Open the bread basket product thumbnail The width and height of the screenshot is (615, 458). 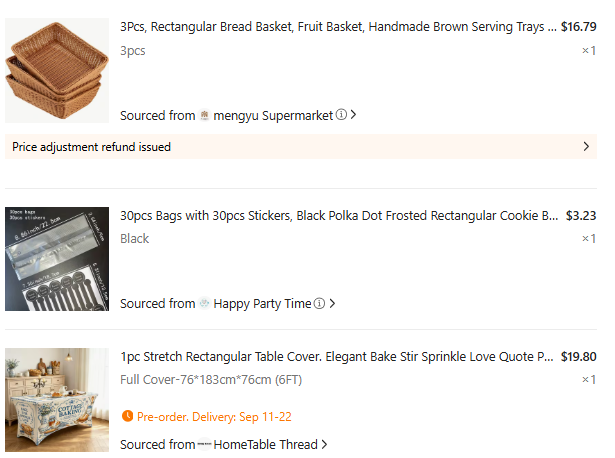tap(57, 71)
